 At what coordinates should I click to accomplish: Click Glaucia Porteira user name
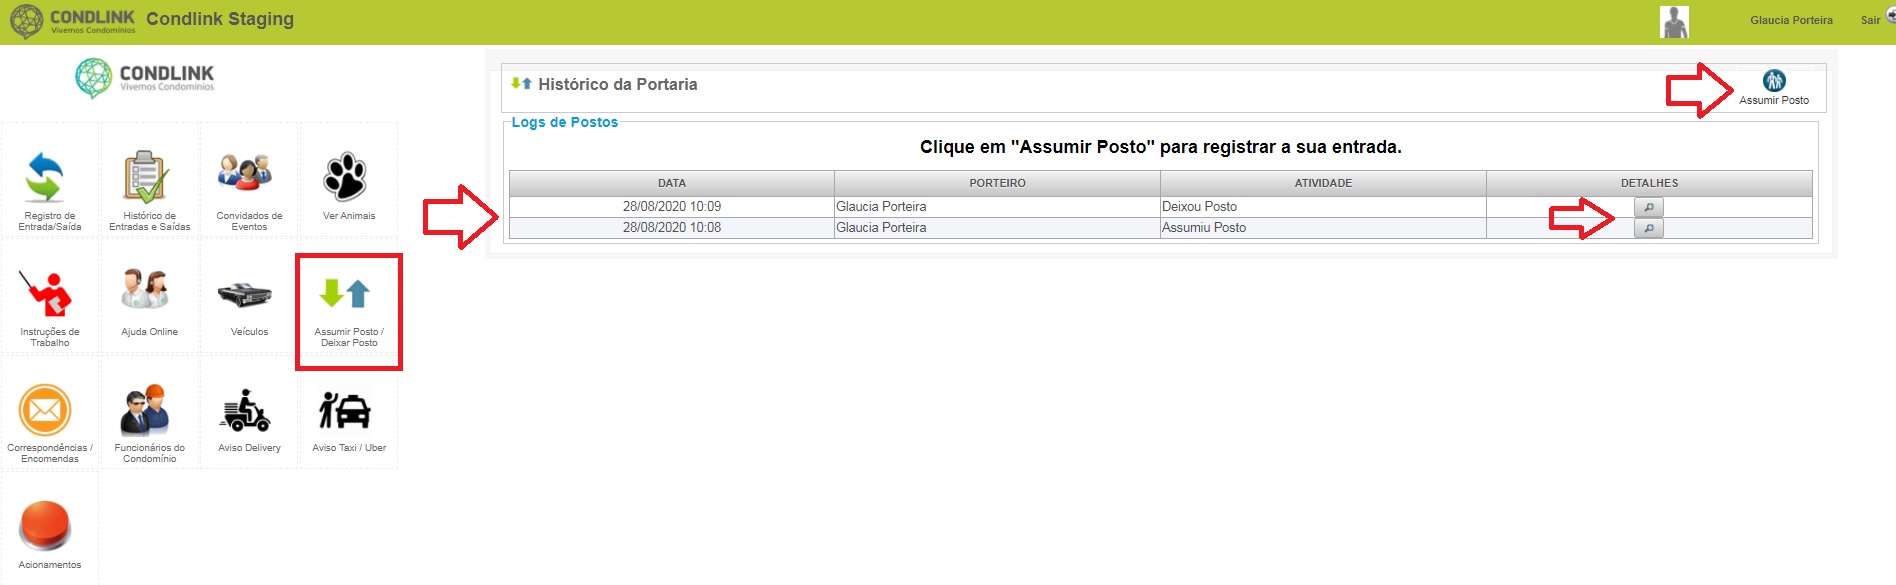click(1791, 20)
